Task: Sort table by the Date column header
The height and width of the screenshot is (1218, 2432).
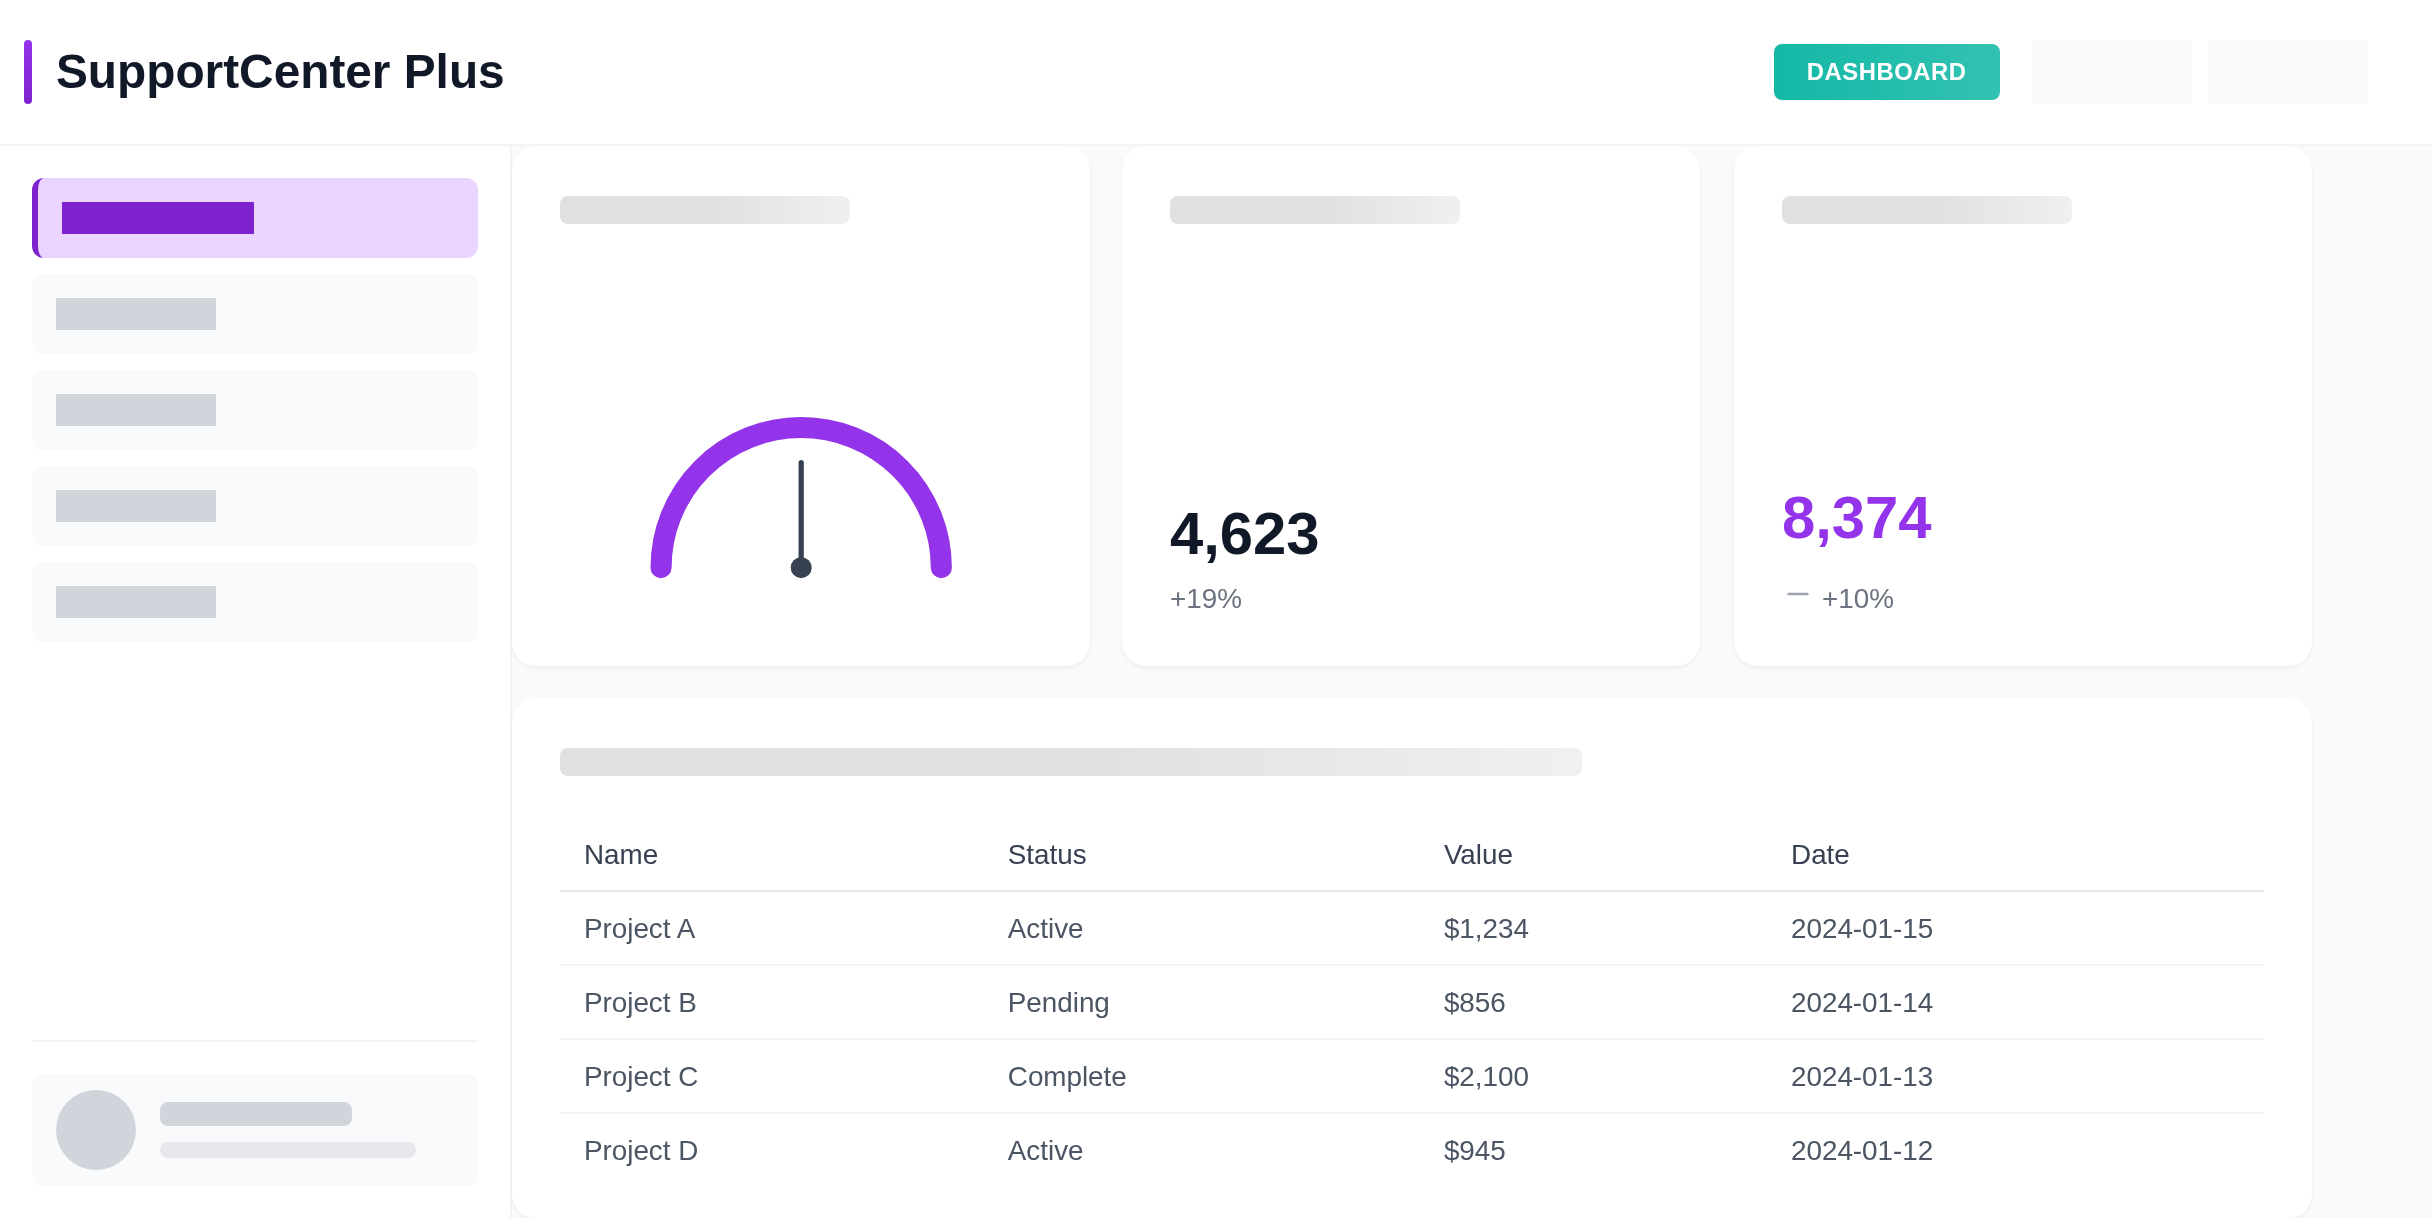Action: [1819, 855]
